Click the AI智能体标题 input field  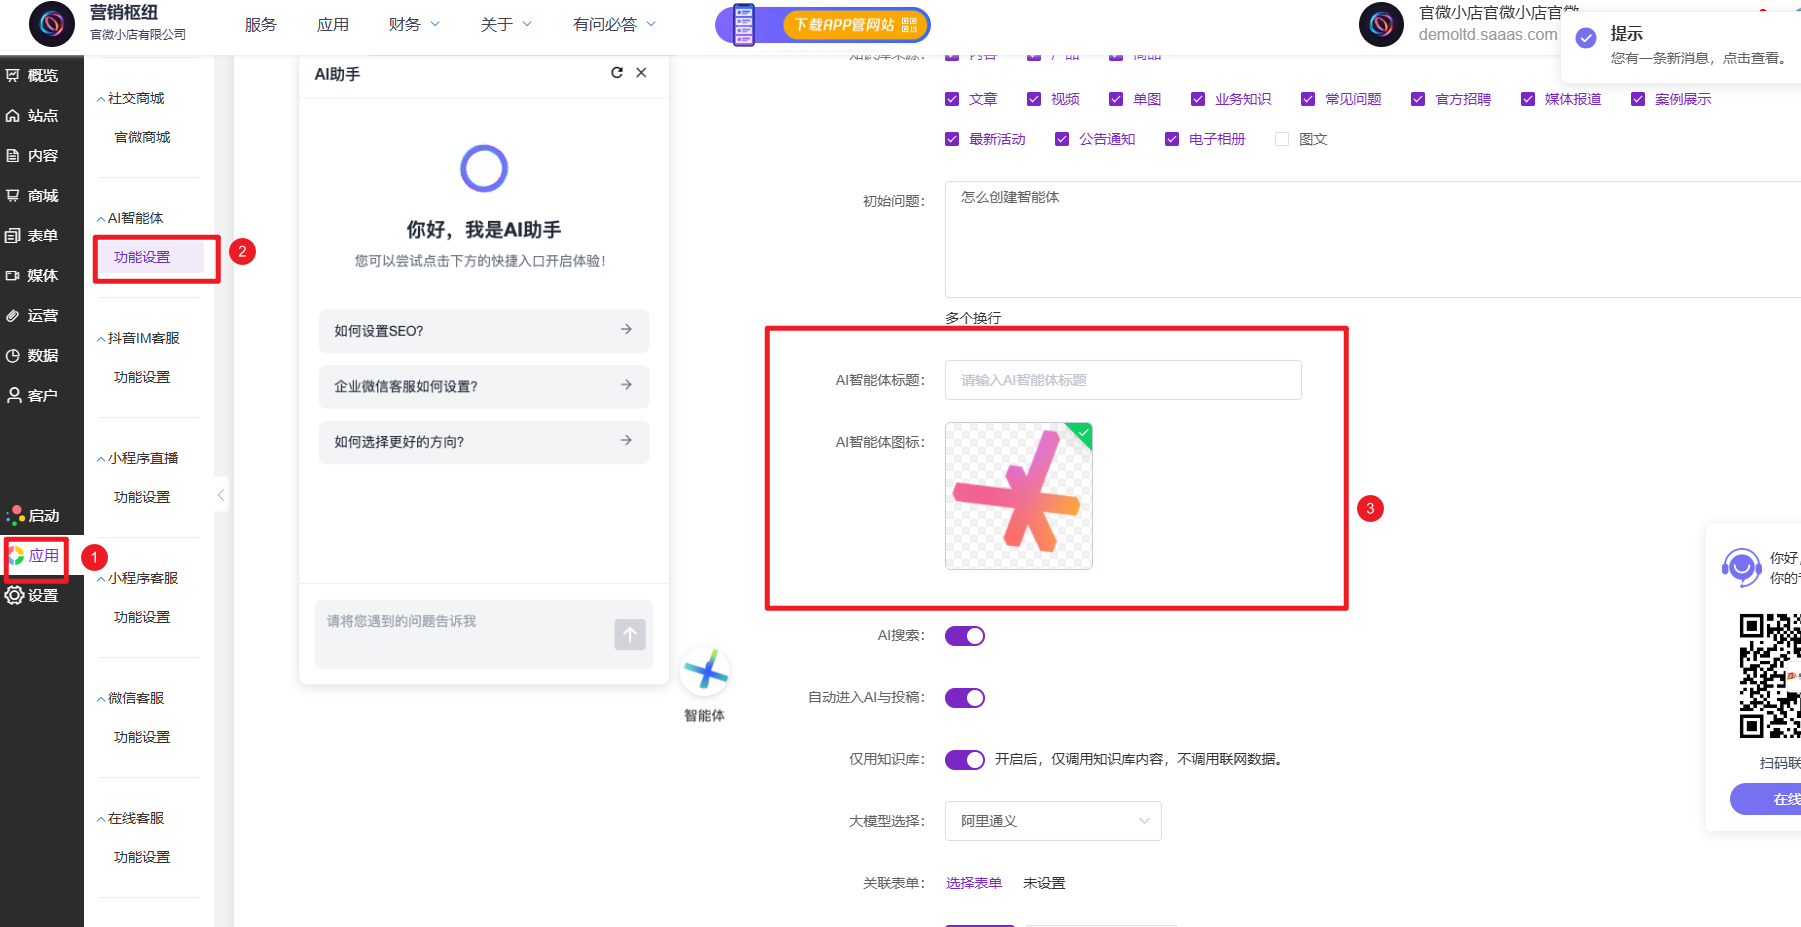[1122, 380]
